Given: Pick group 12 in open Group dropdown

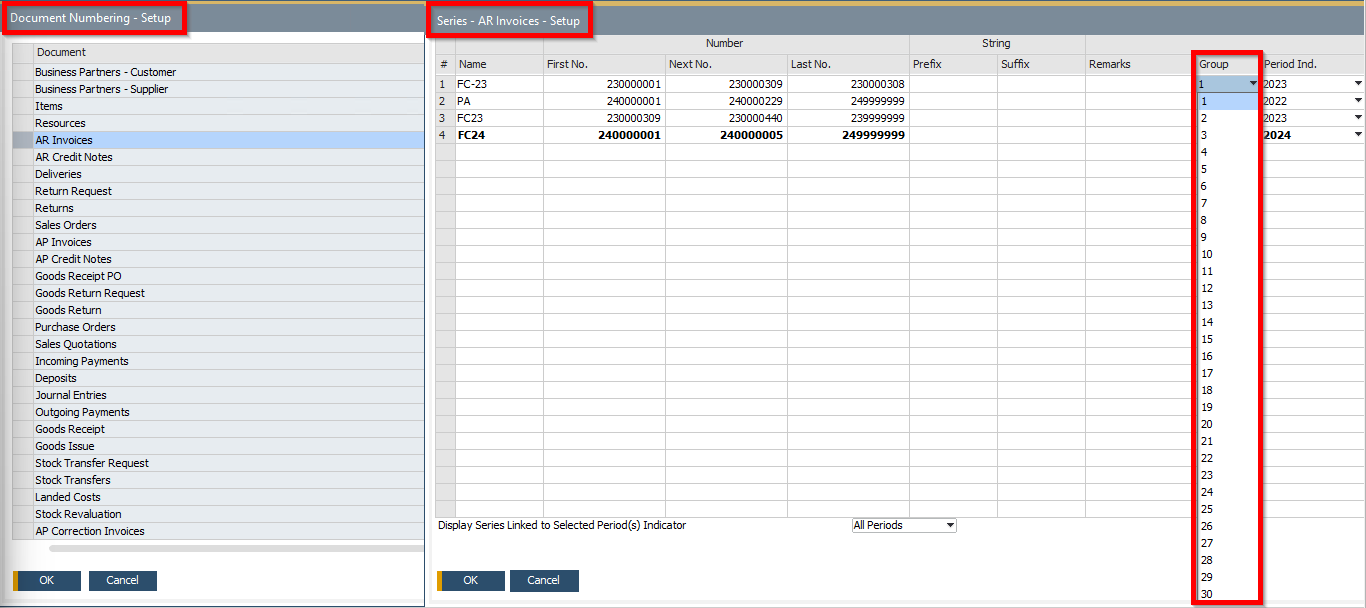Looking at the screenshot, I should coord(1207,288).
